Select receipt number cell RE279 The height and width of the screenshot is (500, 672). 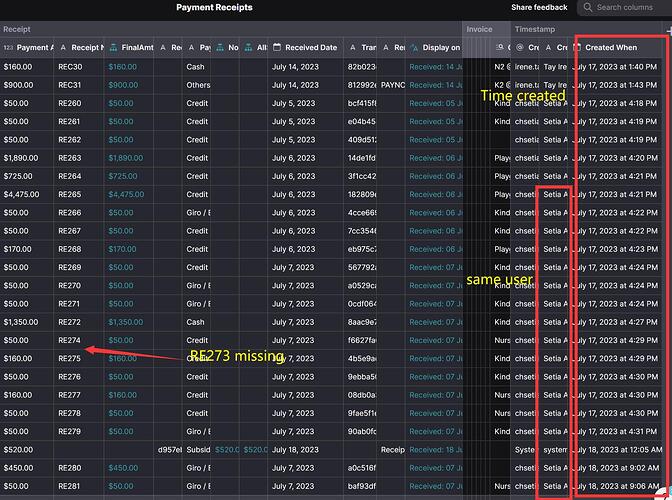[x=78, y=431]
